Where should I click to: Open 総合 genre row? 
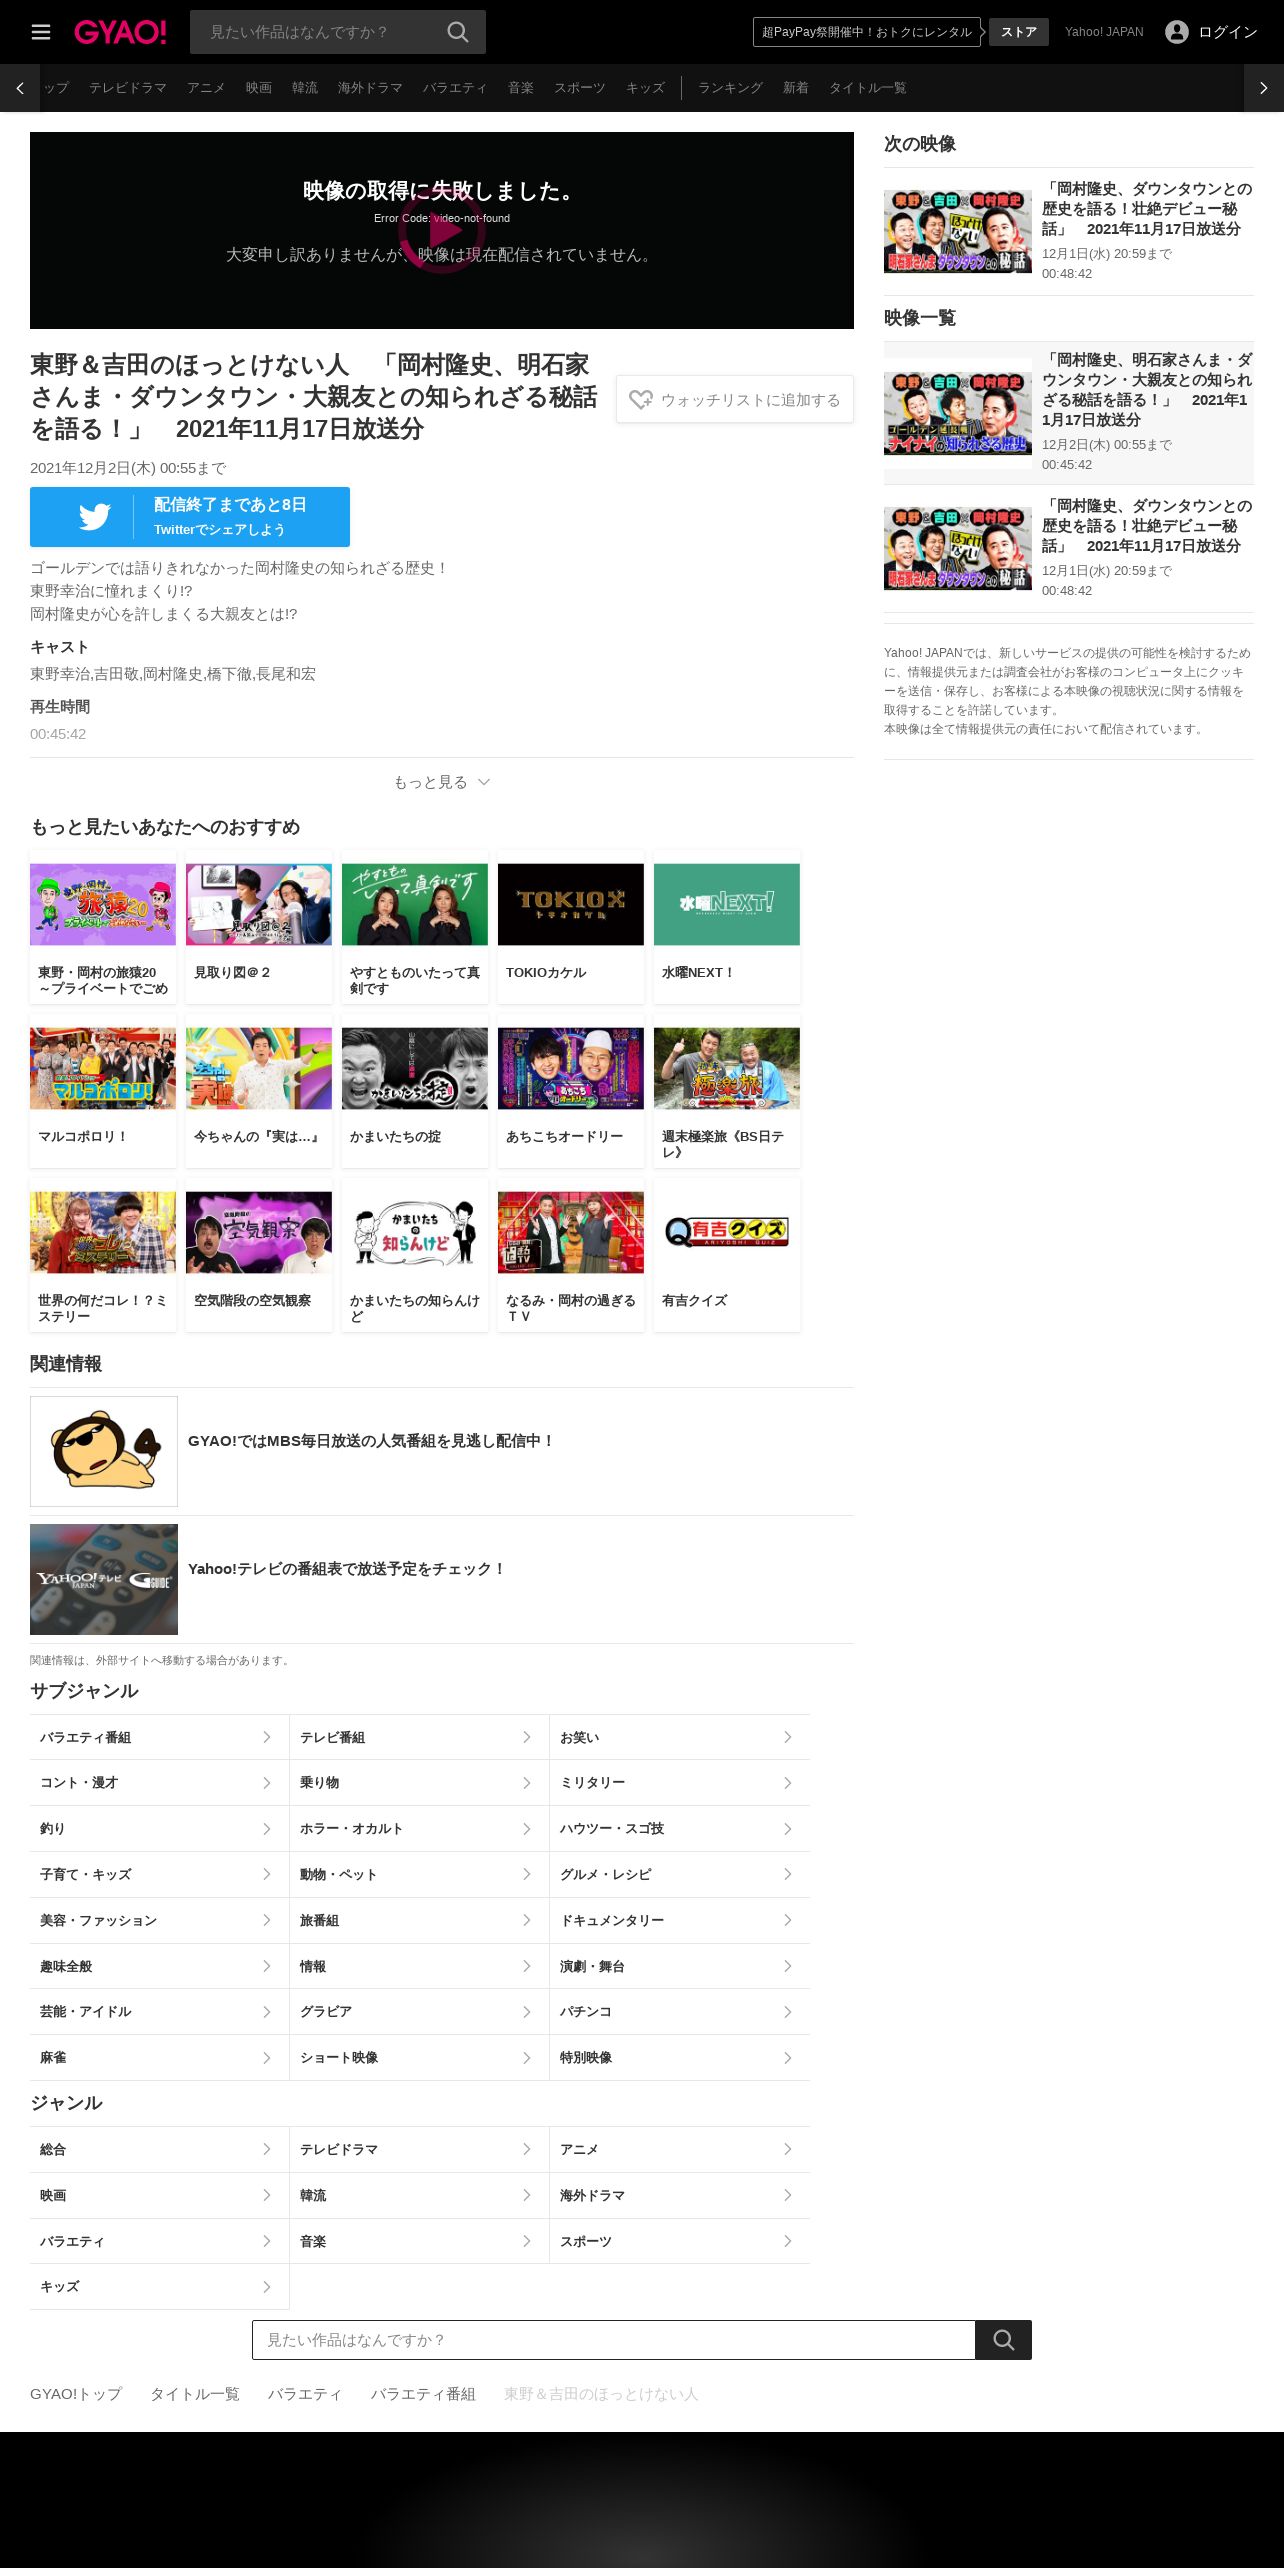pos(159,2149)
